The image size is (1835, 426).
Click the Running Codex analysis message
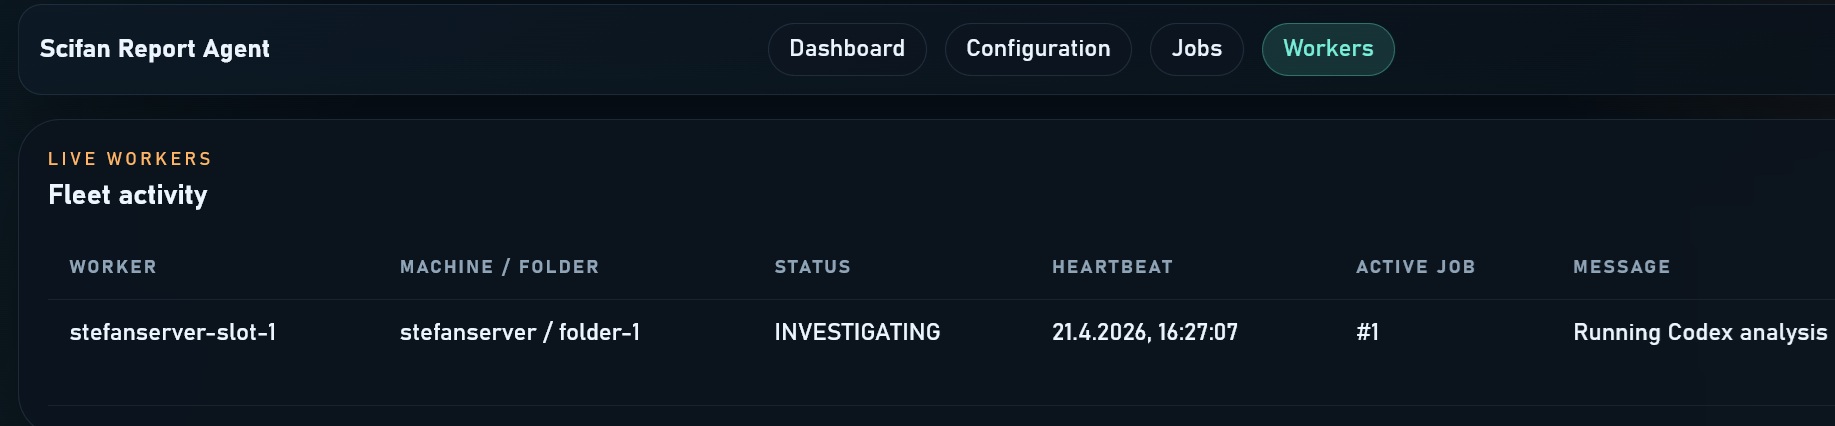click(1699, 332)
